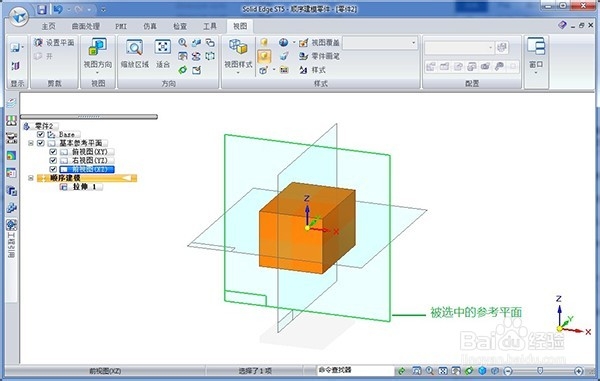Image resolution: width=600 pixels, height=381 pixels.
Task: Click the fit icon in status bar
Action: (x=443, y=370)
